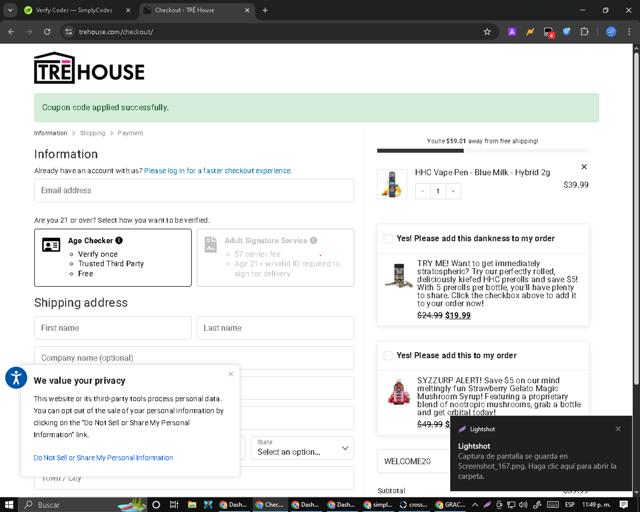Image resolution: width=640 pixels, height=512 pixels.
Task: Click the Strawberry Gelato syrup image
Action: pyautogui.click(x=399, y=392)
